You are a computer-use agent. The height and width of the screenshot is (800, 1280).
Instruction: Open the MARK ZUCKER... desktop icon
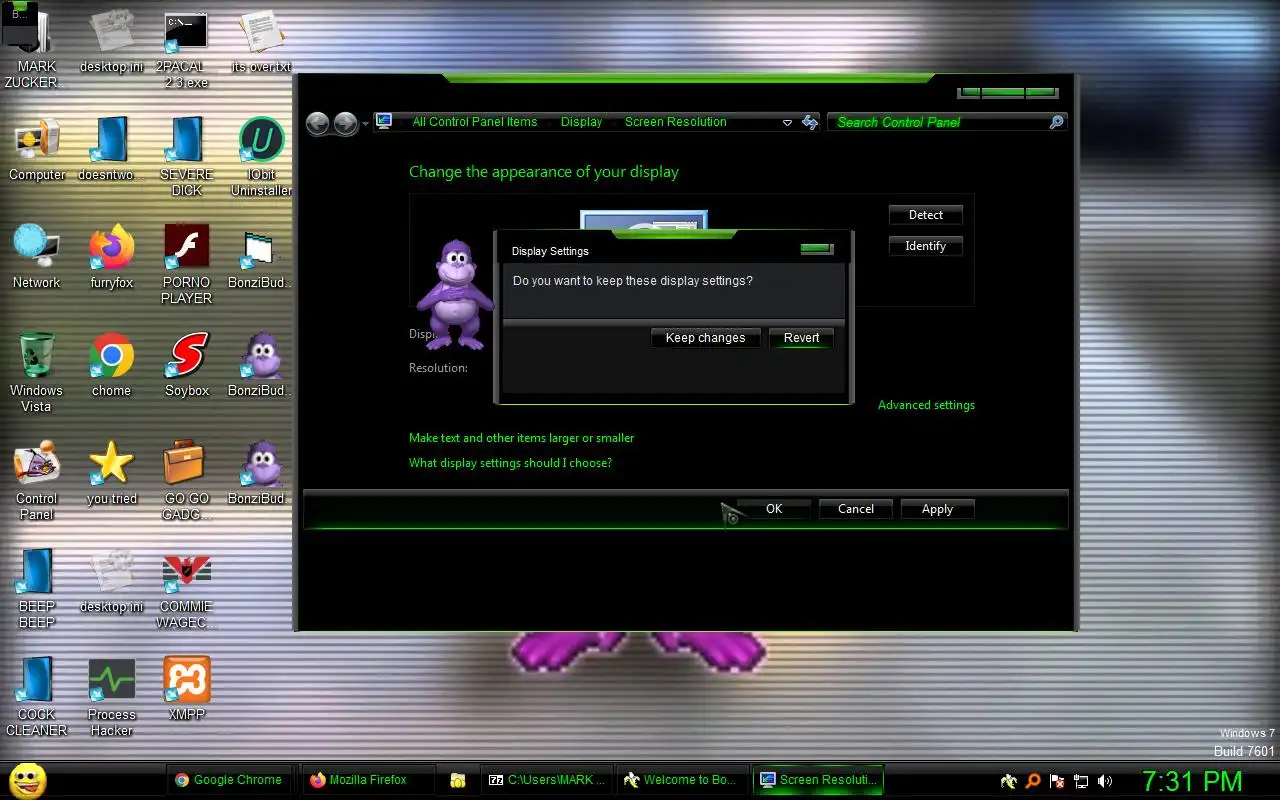point(37,48)
